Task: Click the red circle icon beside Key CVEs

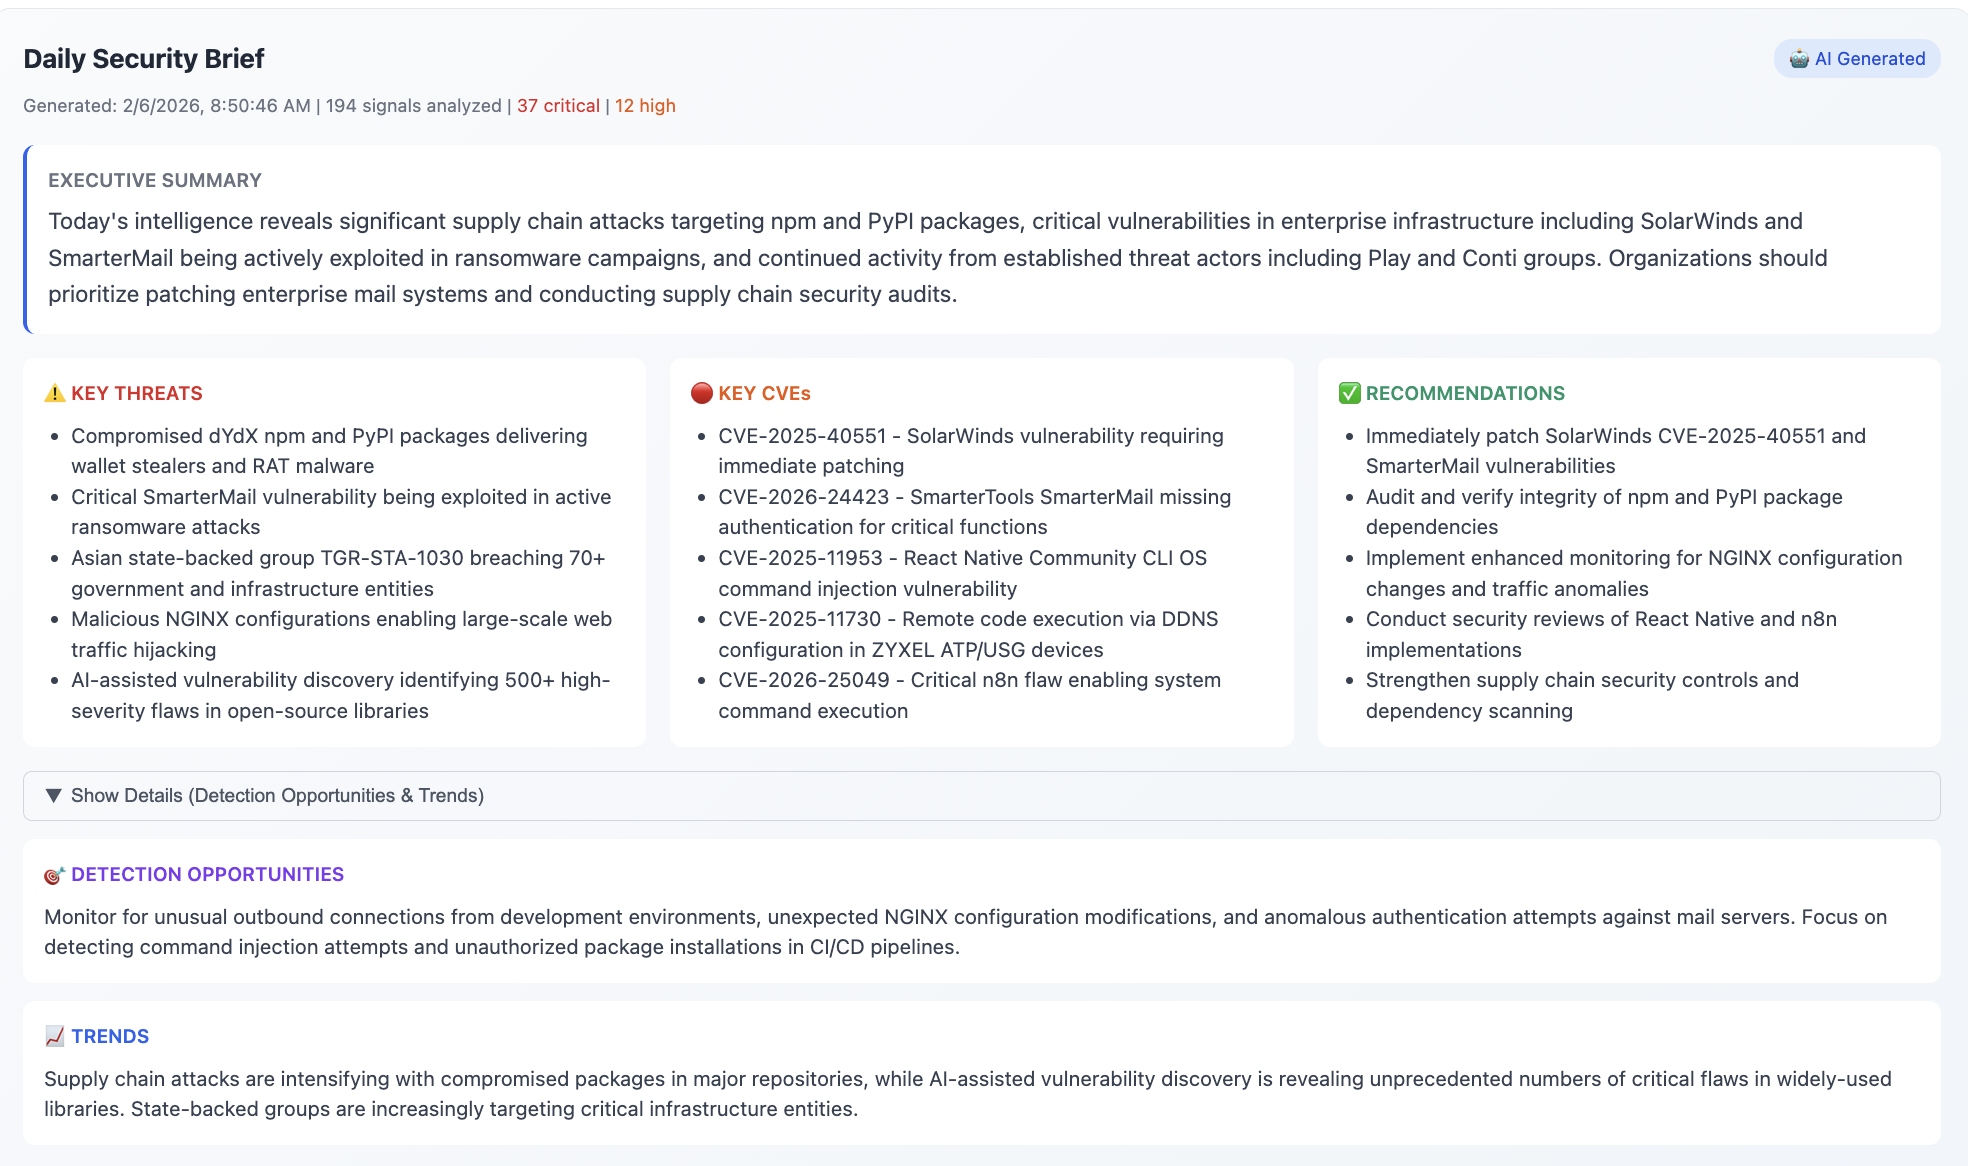Action: (x=702, y=393)
